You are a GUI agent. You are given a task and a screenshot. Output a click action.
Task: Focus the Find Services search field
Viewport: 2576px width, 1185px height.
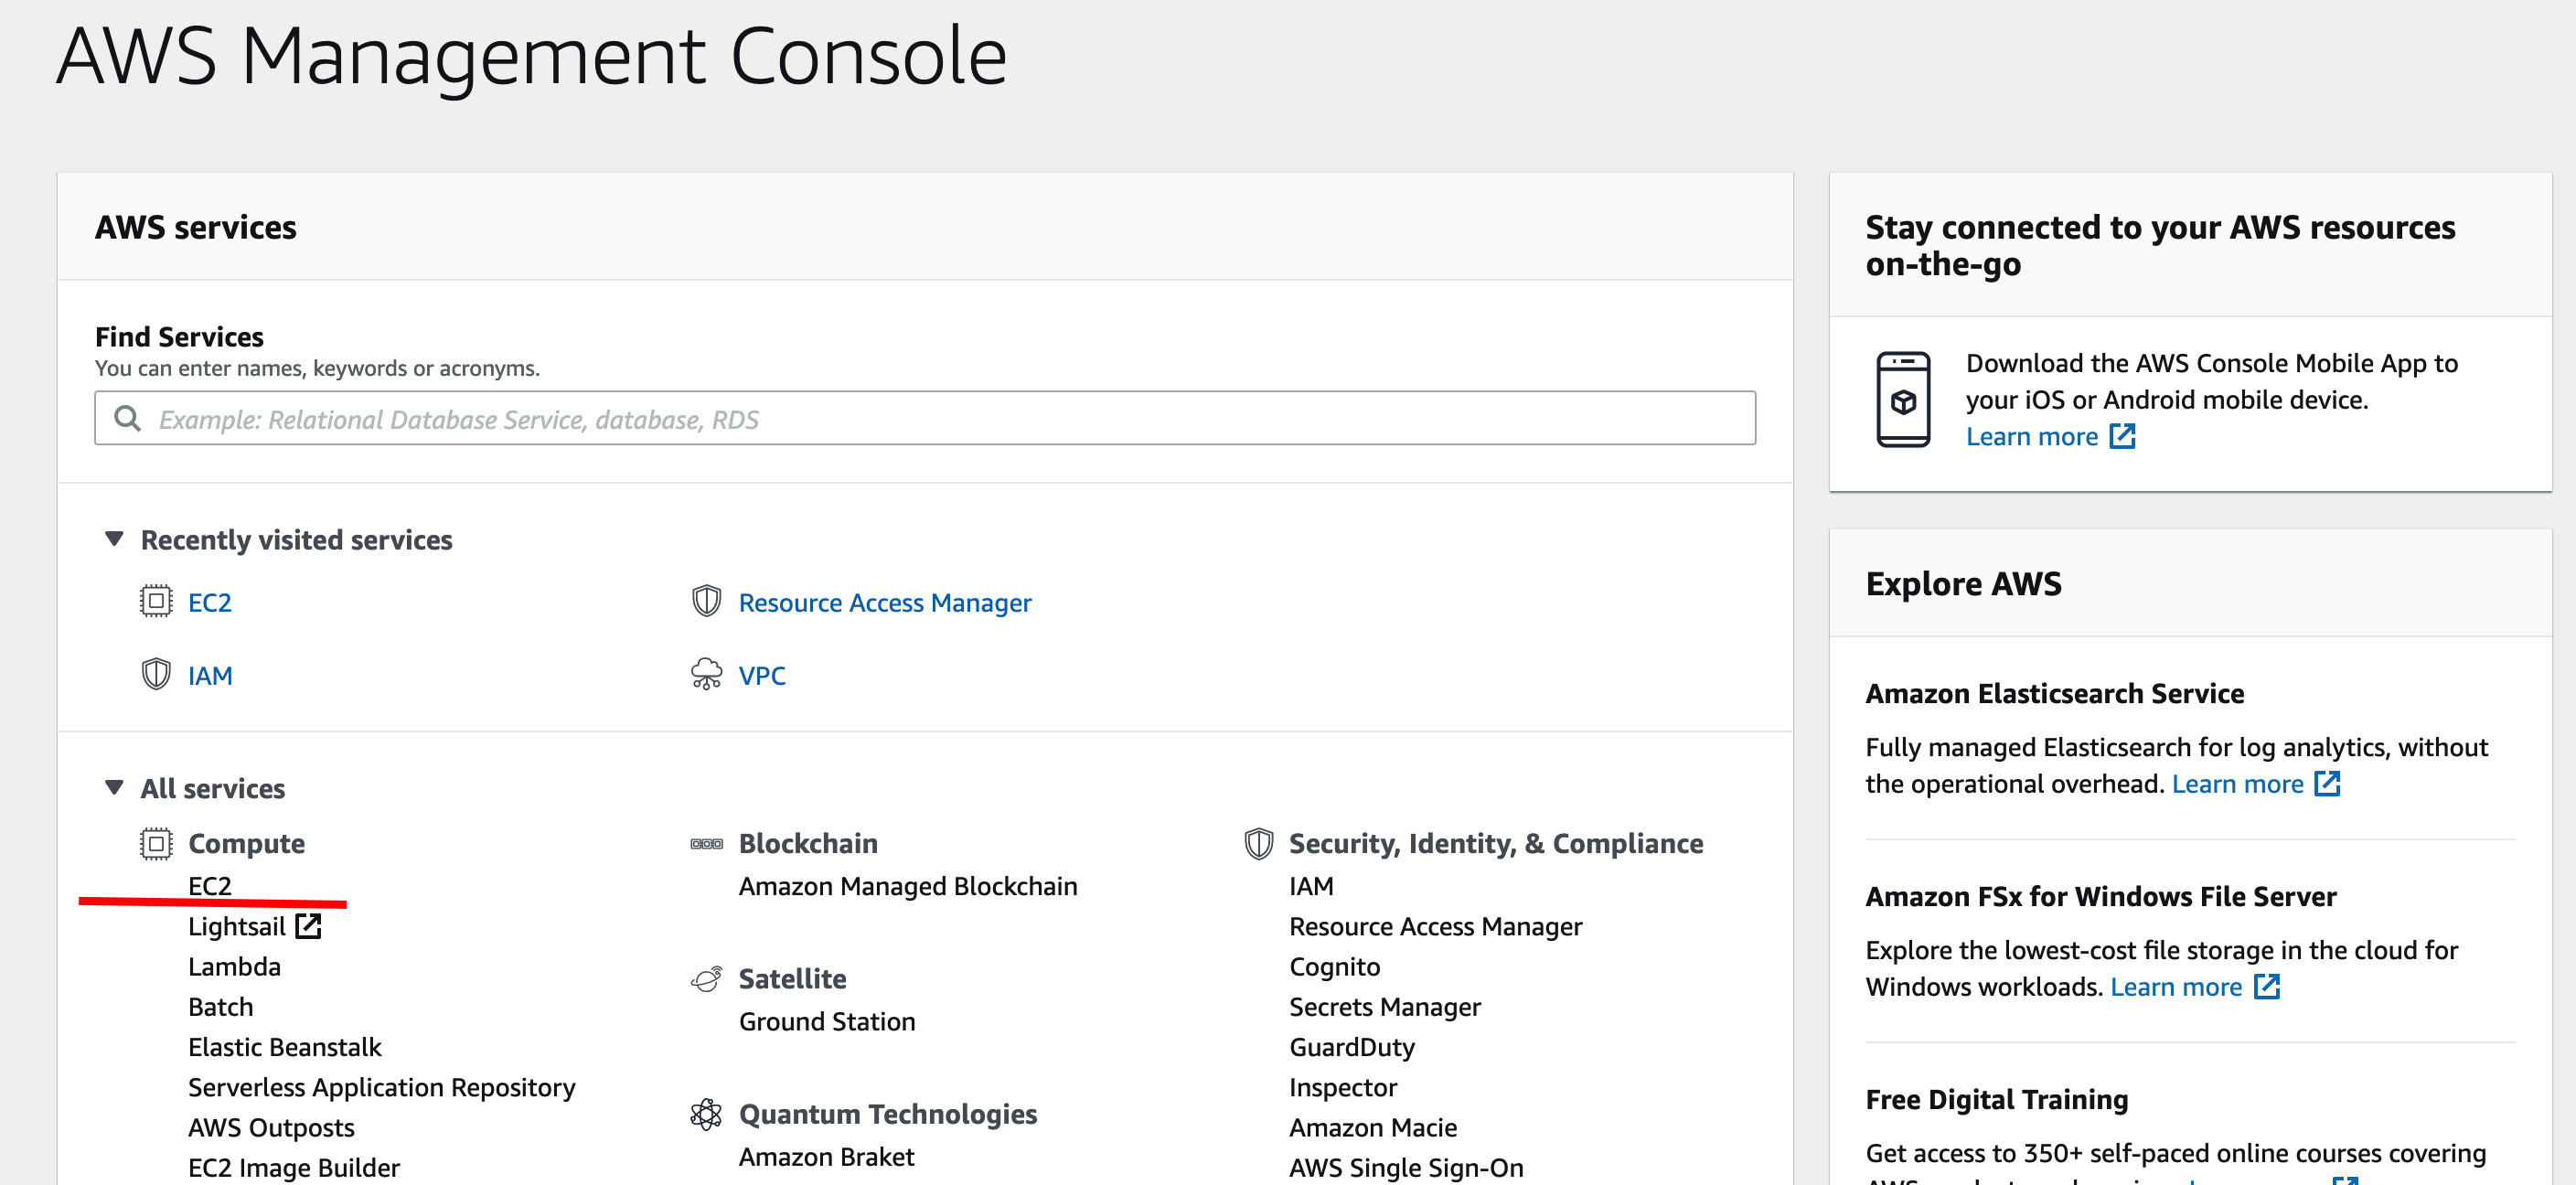coord(925,418)
